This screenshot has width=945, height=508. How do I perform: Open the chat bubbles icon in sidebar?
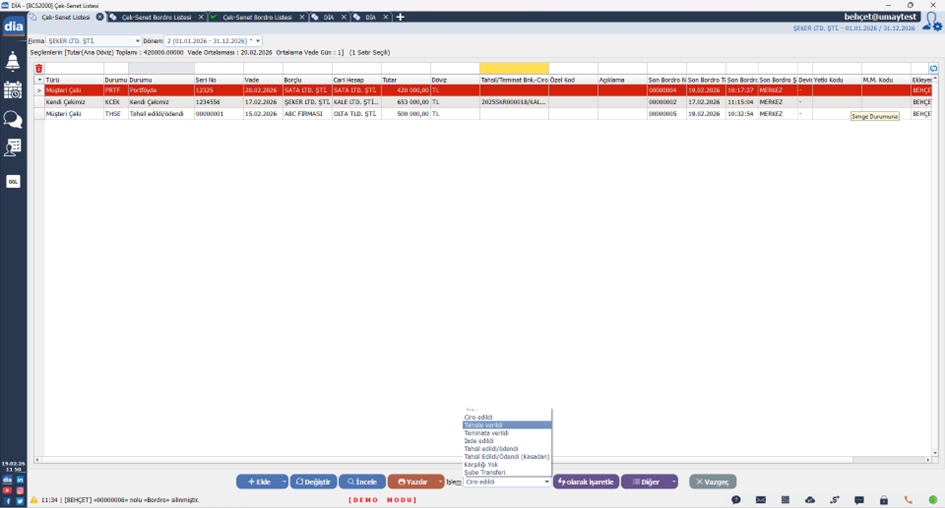[x=13, y=120]
